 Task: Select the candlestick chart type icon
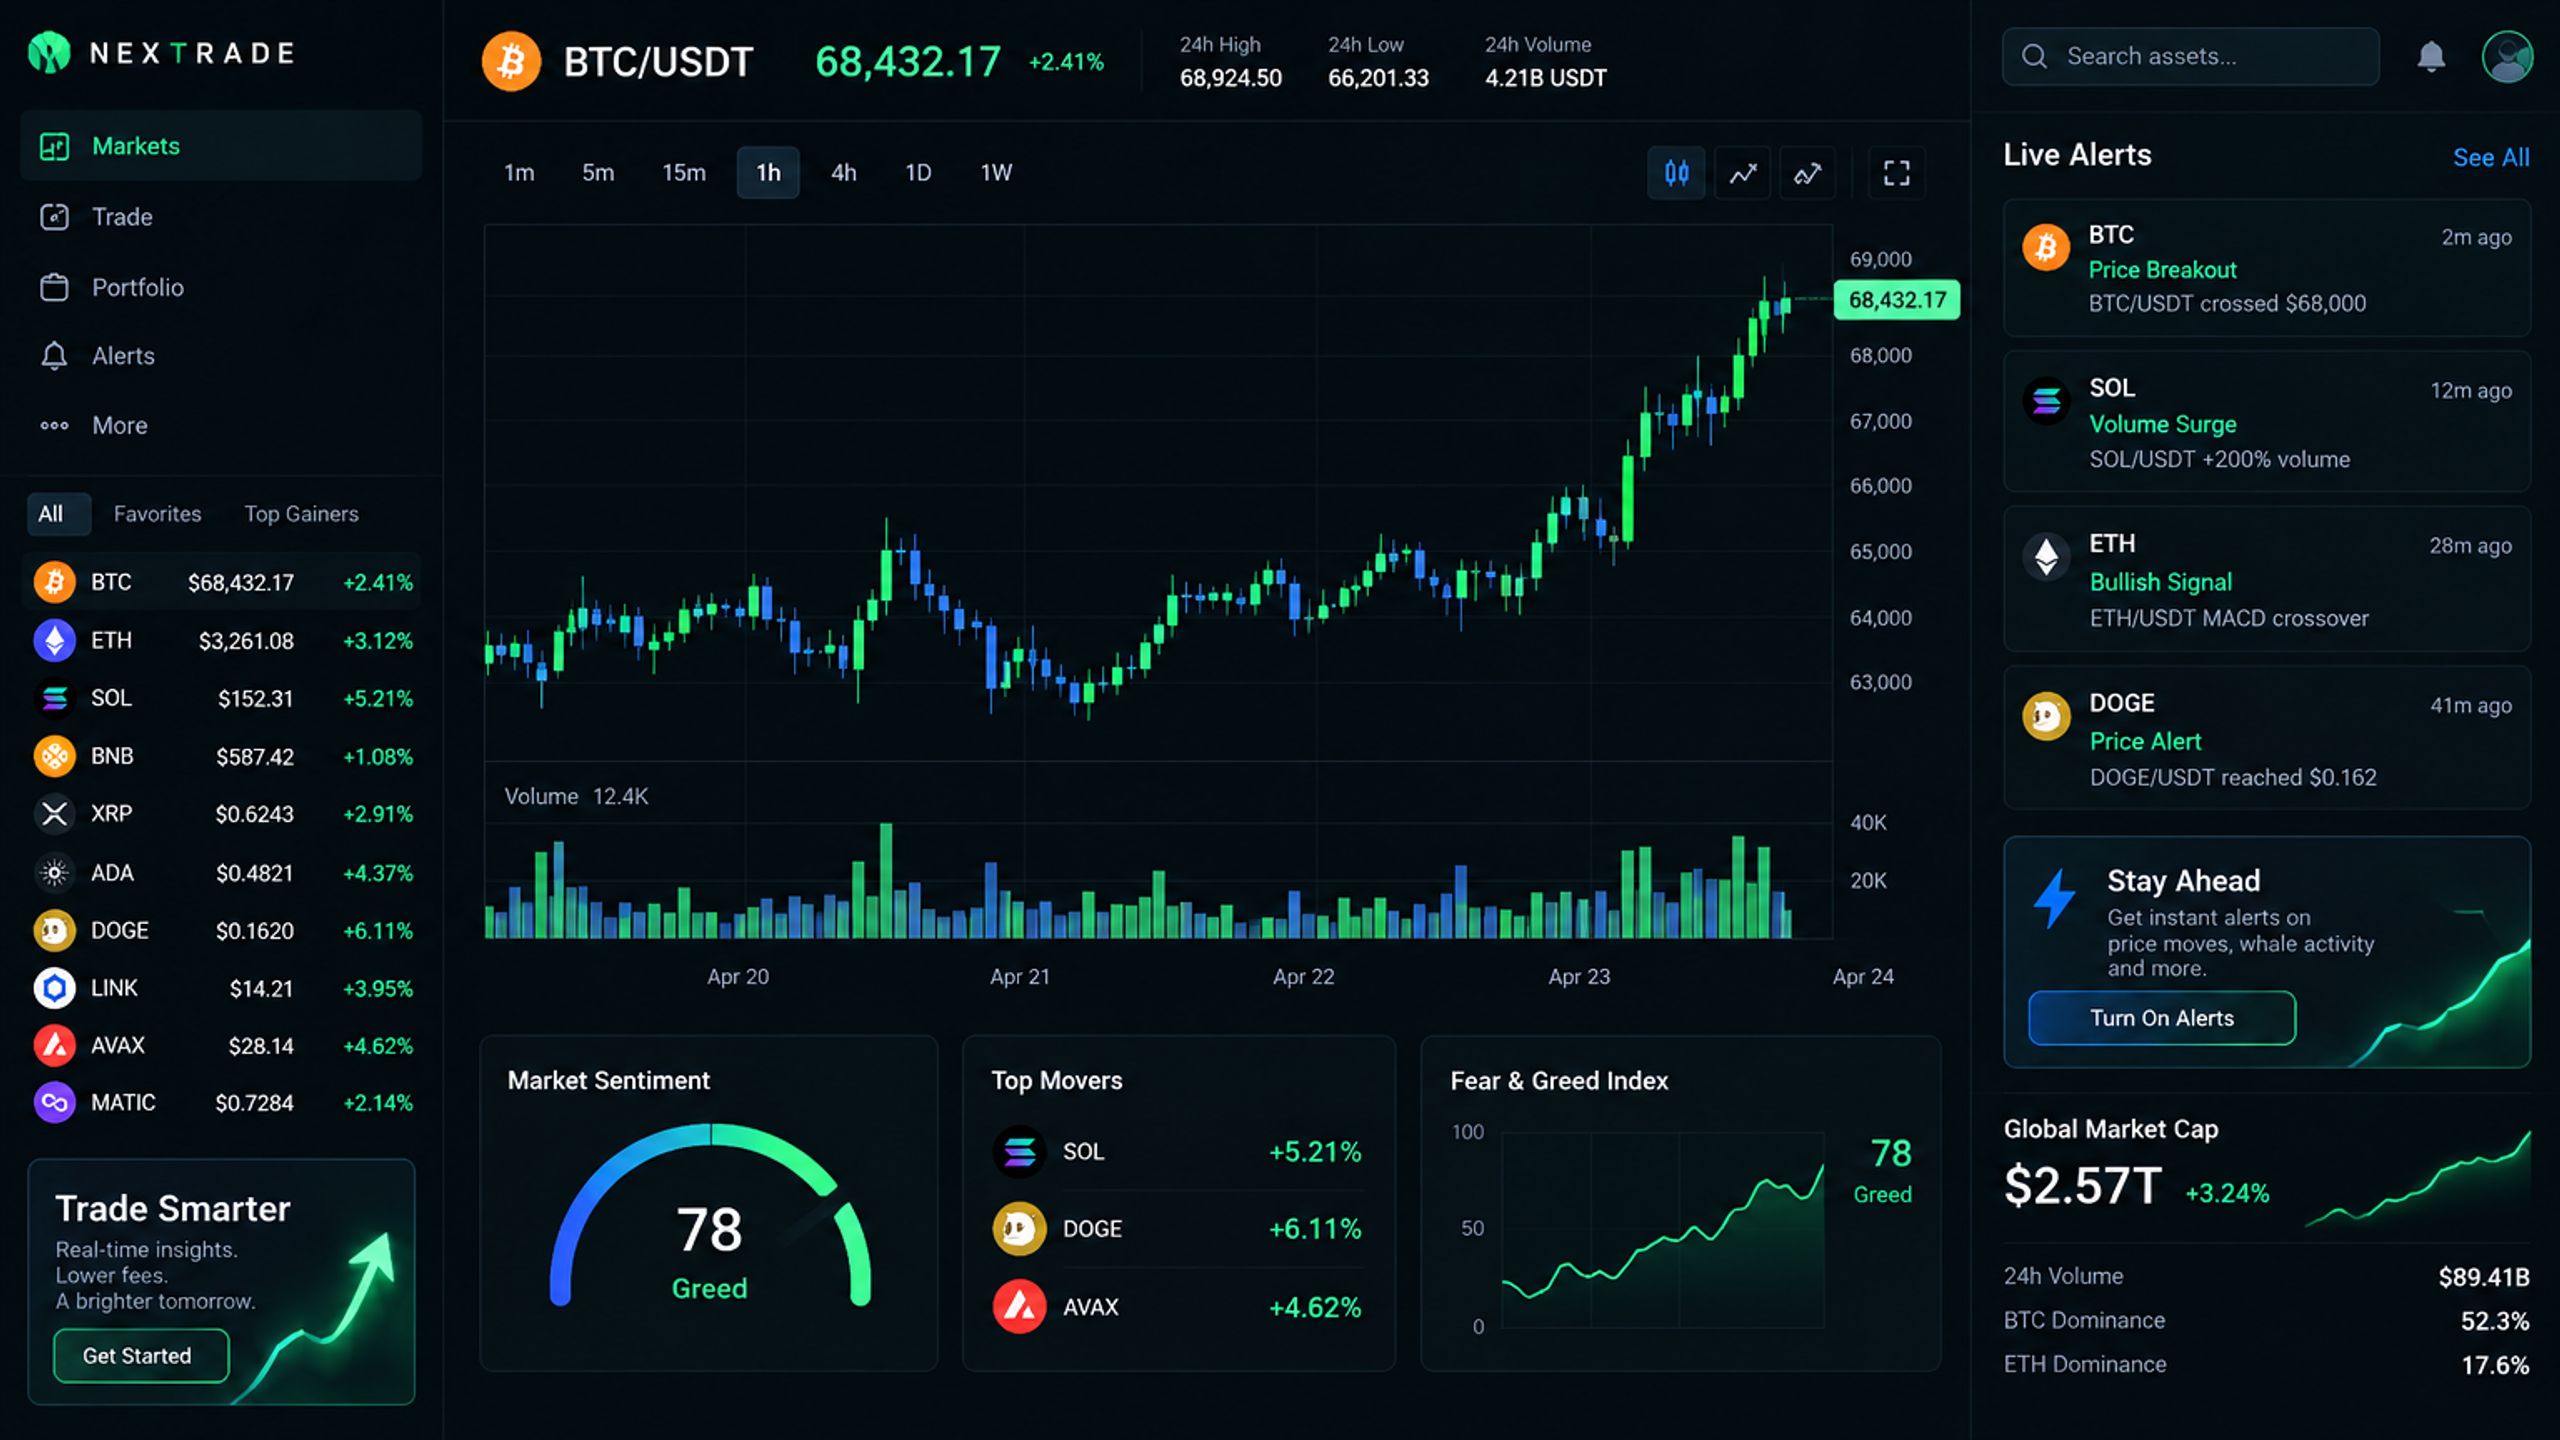[1676, 173]
